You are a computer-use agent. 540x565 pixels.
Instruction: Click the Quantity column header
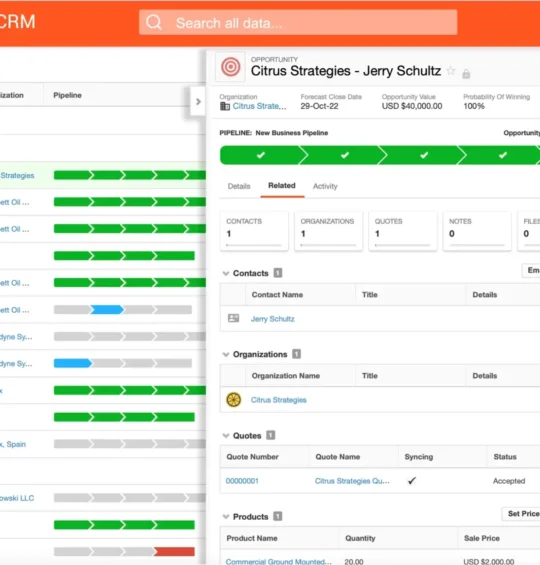[360, 538]
